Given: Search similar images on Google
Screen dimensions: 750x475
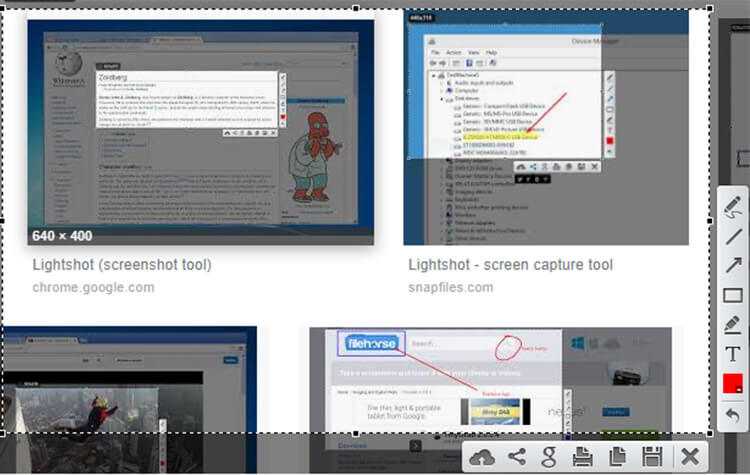Looking at the screenshot, I should 549,457.
